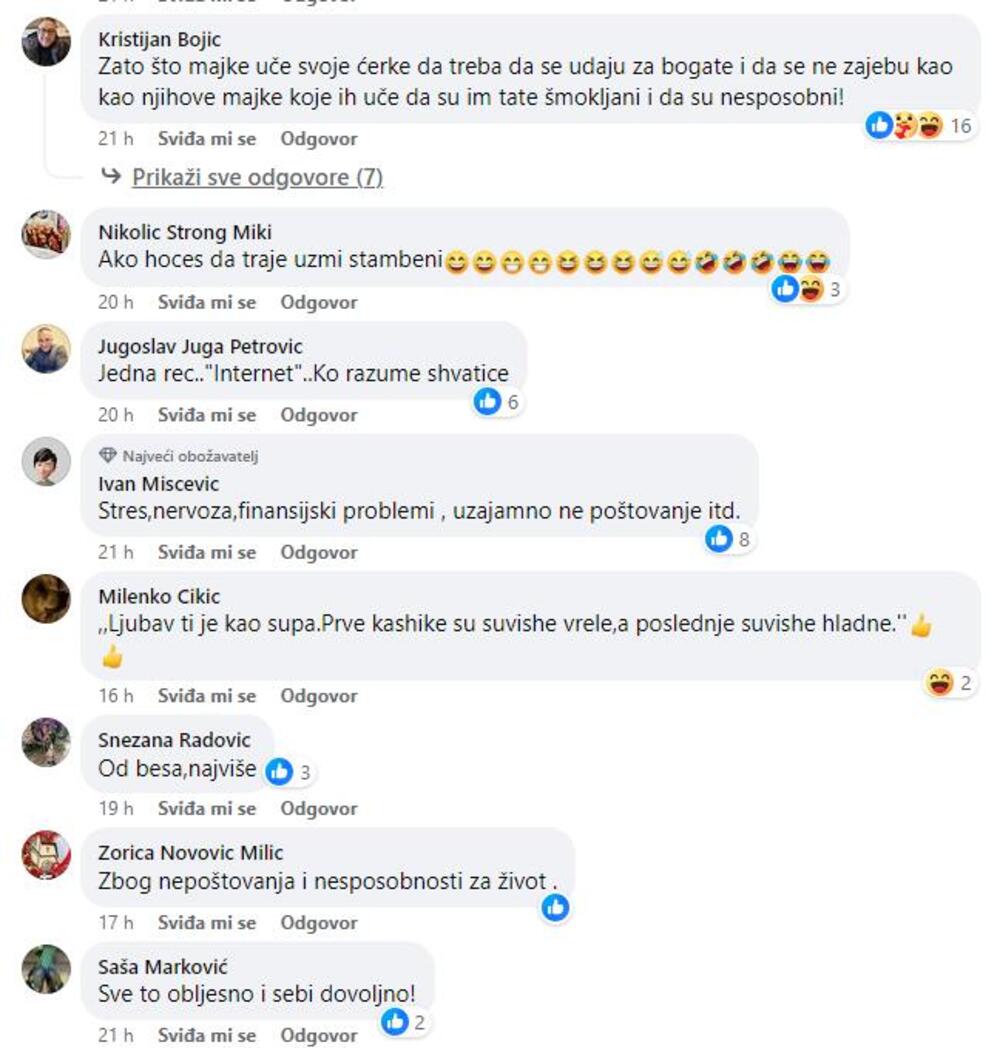This screenshot has width=1000, height=1048.
Task: Open Zorica Novovic Milic's profile name
Action: pyautogui.click(x=191, y=853)
